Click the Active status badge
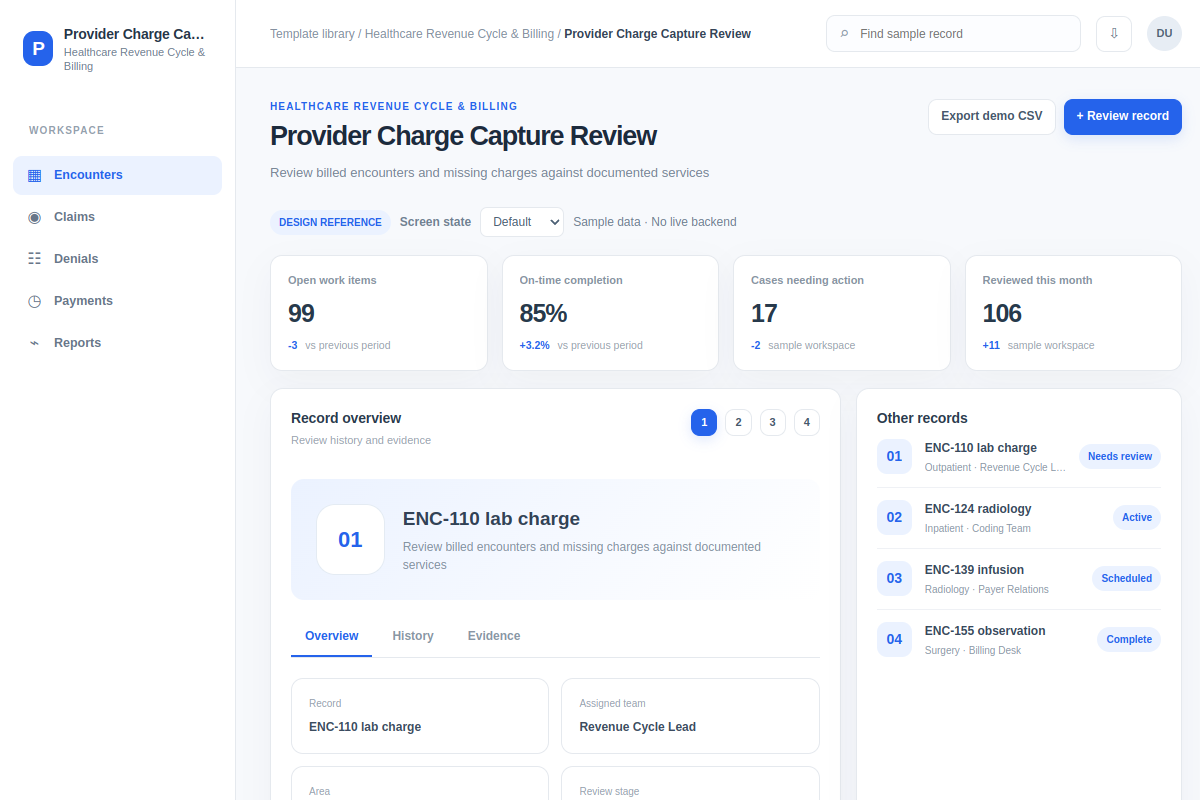This screenshot has height=800, width=1200. (x=1137, y=517)
